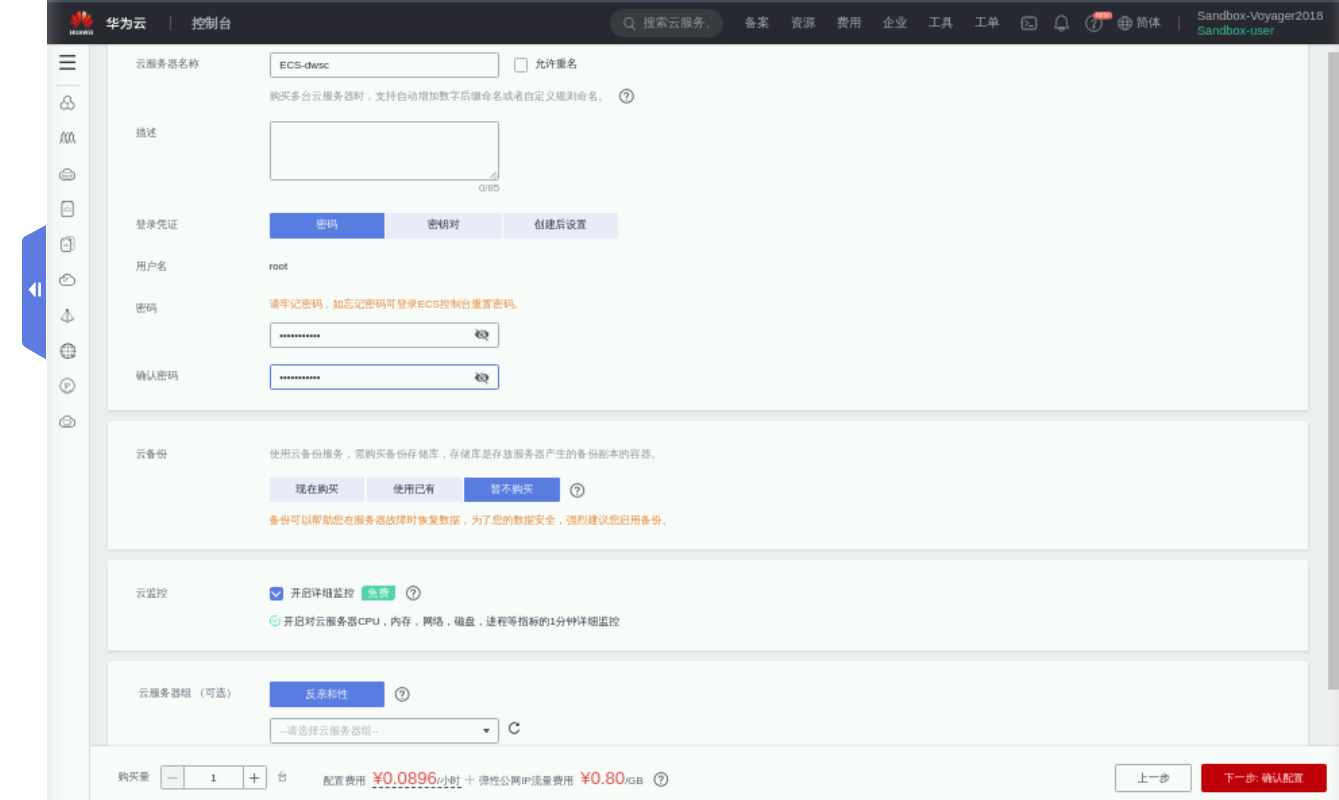Edit the ECS-dwsc server name field
Viewport: 1339px width, 800px height.
pyautogui.click(x=384, y=65)
